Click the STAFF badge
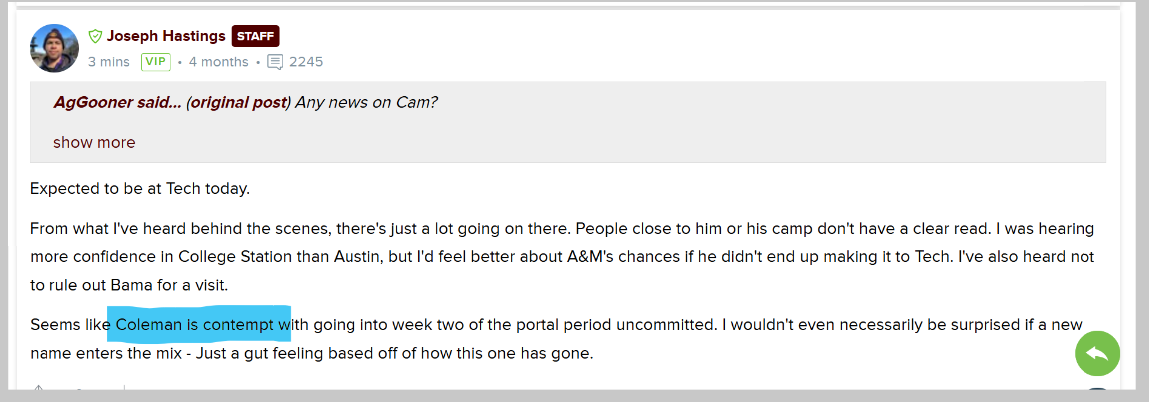 tap(255, 37)
